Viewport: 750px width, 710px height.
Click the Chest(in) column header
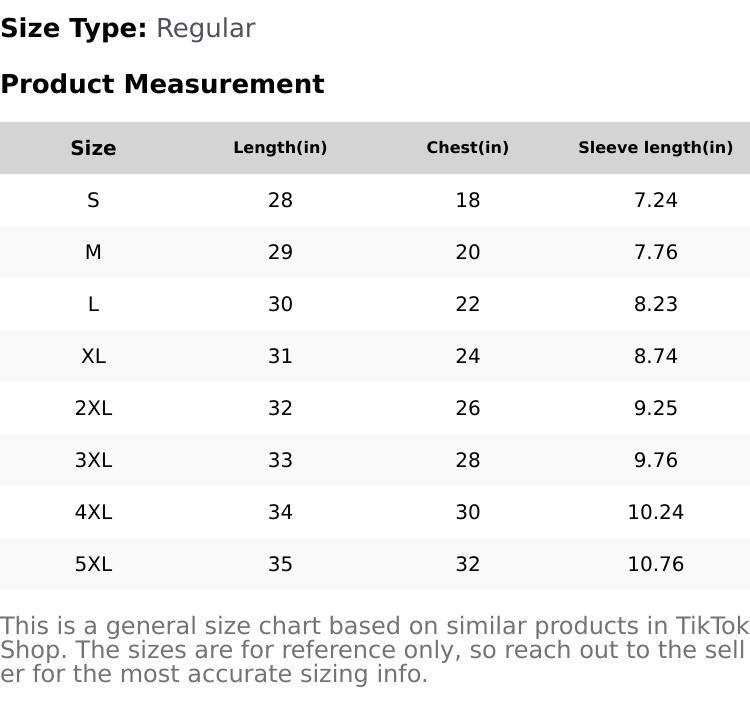(467, 148)
